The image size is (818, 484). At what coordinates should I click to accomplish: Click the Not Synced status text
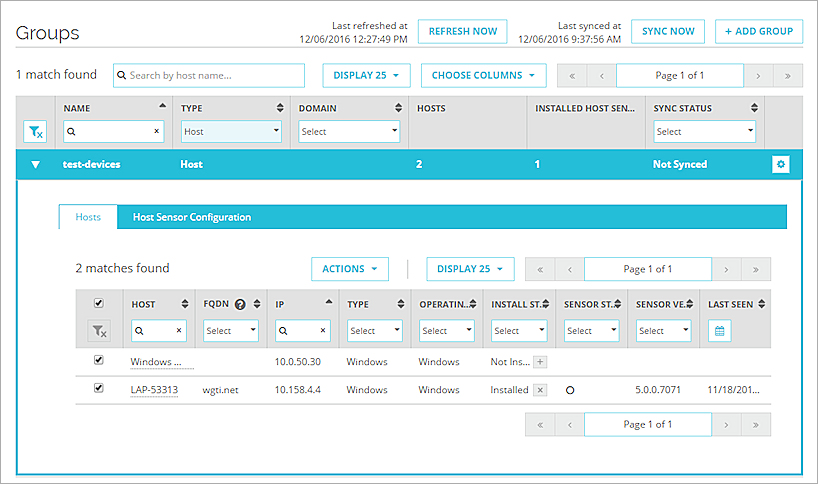point(680,164)
